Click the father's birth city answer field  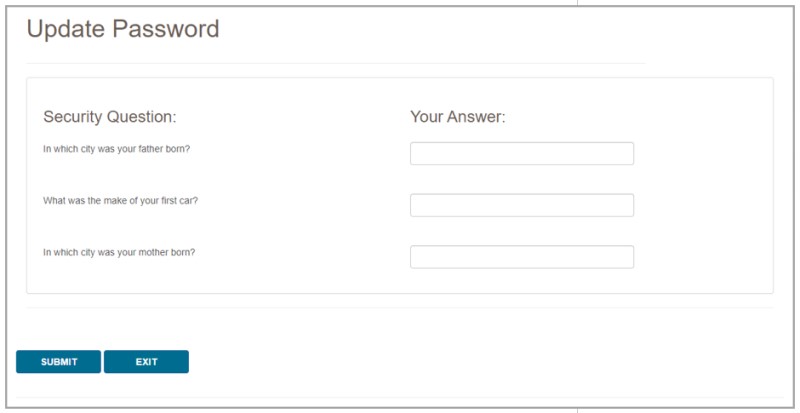click(521, 153)
